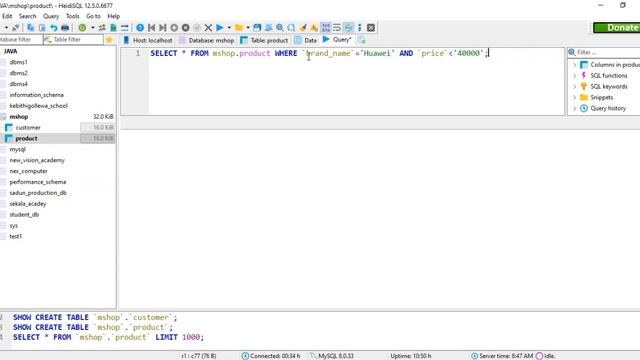Open the run query dropdown arrow
640x360 pixels.
pyautogui.click(x=229, y=28)
